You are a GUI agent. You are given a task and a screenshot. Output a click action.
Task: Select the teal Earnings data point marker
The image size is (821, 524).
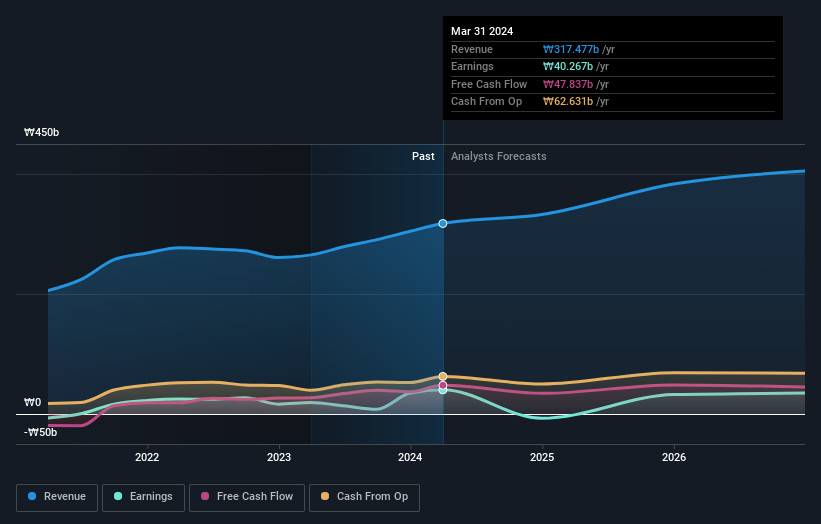click(x=443, y=391)
